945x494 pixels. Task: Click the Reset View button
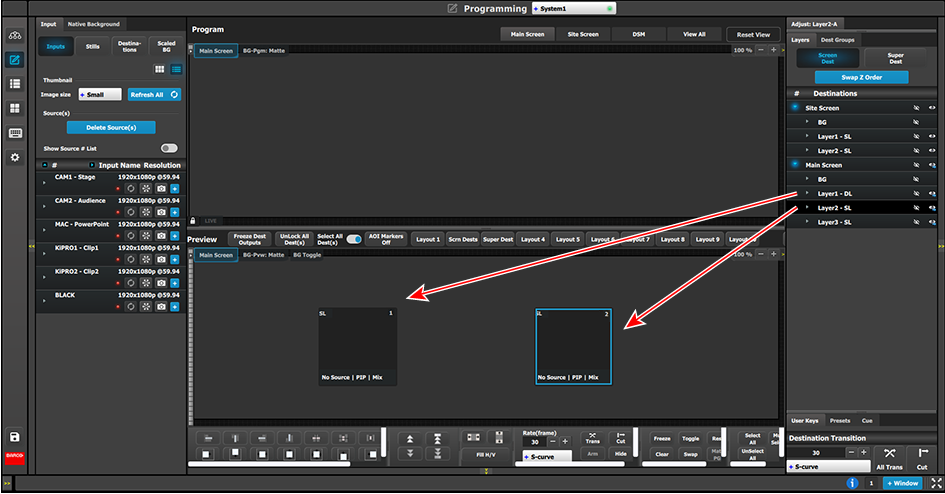point(753,34)
